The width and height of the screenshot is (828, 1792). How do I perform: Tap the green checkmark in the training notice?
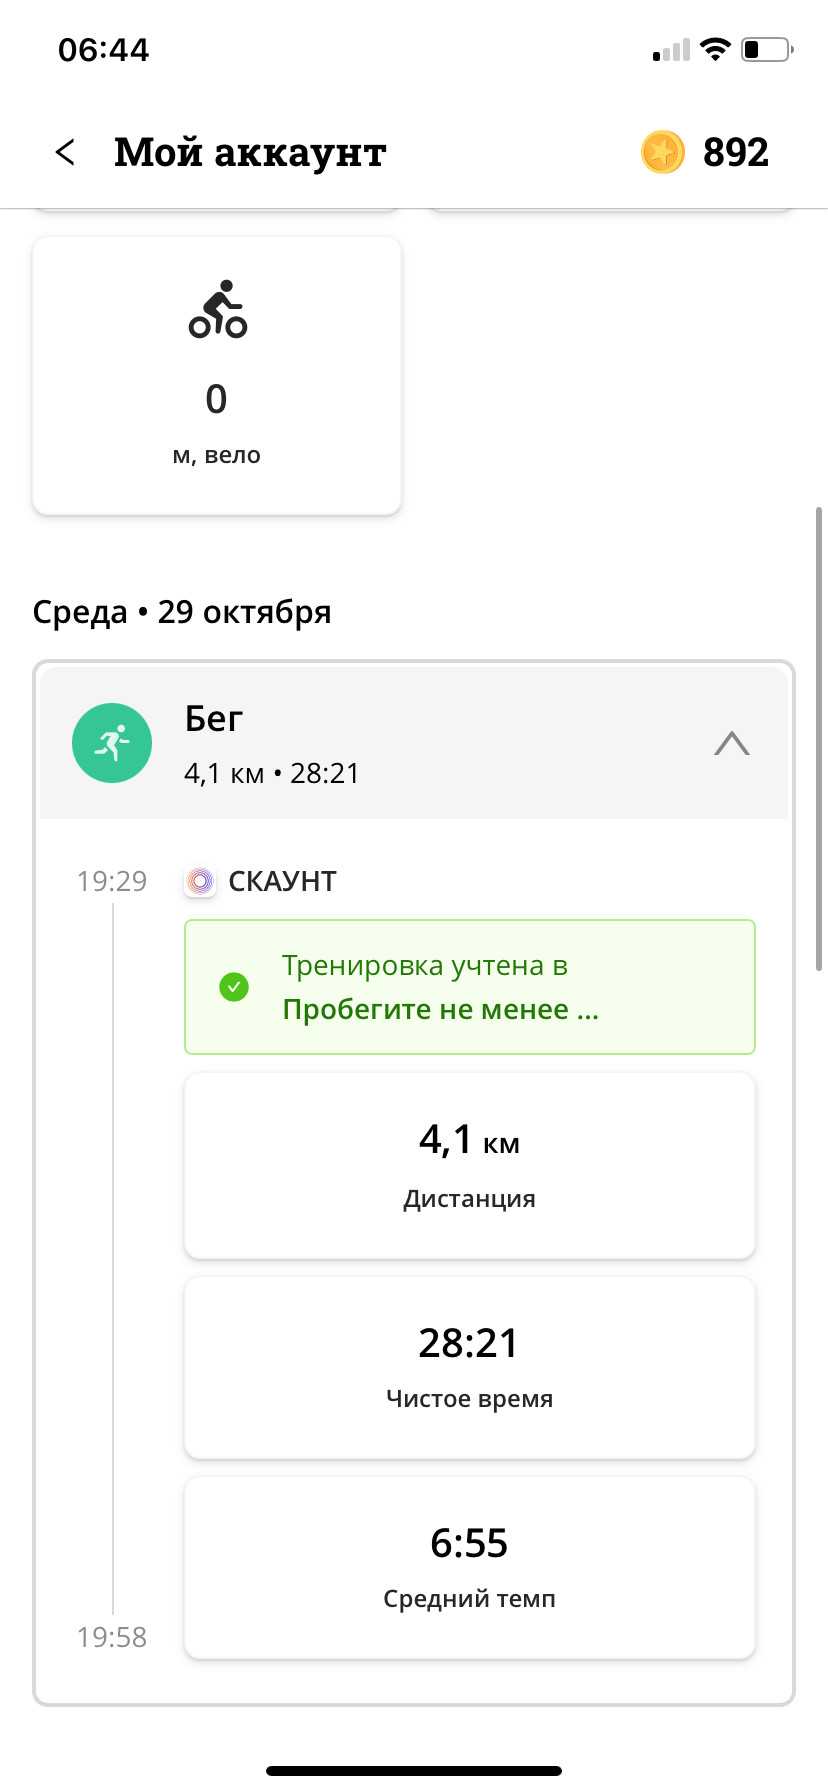pyautogui.click(x=234, y=987)
